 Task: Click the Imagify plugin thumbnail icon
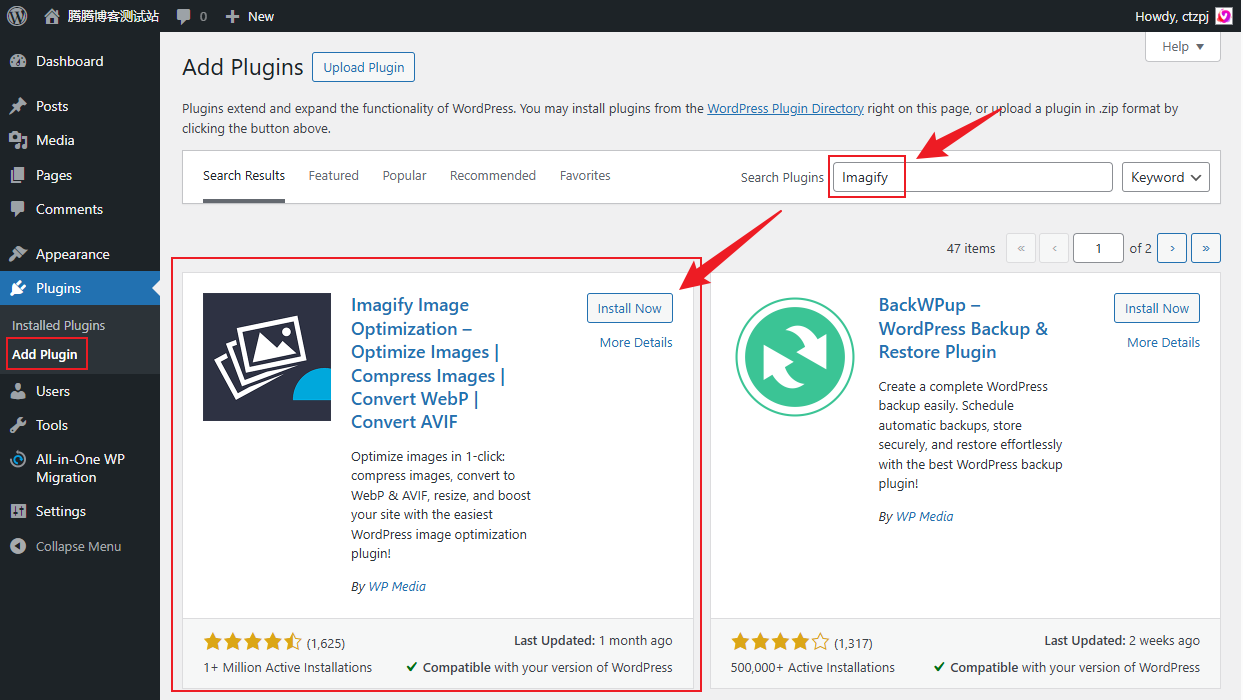pyautogui.click(x=267, y=357)
